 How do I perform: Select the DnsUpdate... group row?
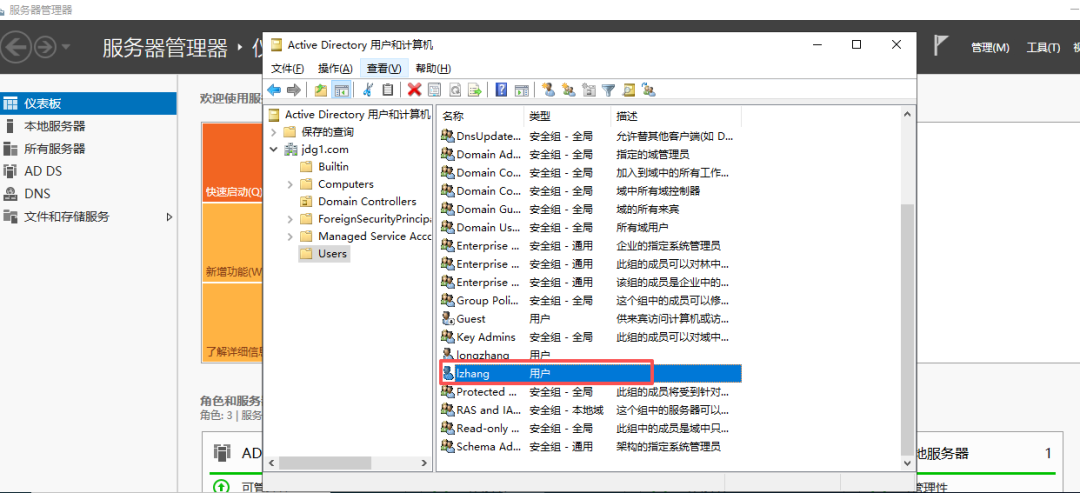(x=590, y=136)
